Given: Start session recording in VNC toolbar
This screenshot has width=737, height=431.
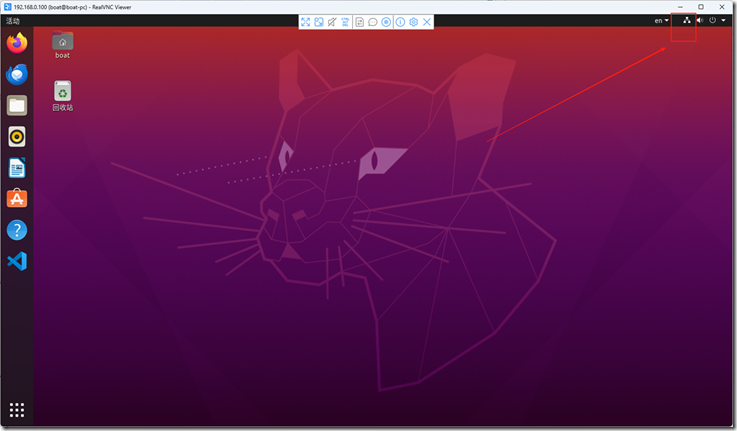Looking at the screenshot, I should [386, 22].
